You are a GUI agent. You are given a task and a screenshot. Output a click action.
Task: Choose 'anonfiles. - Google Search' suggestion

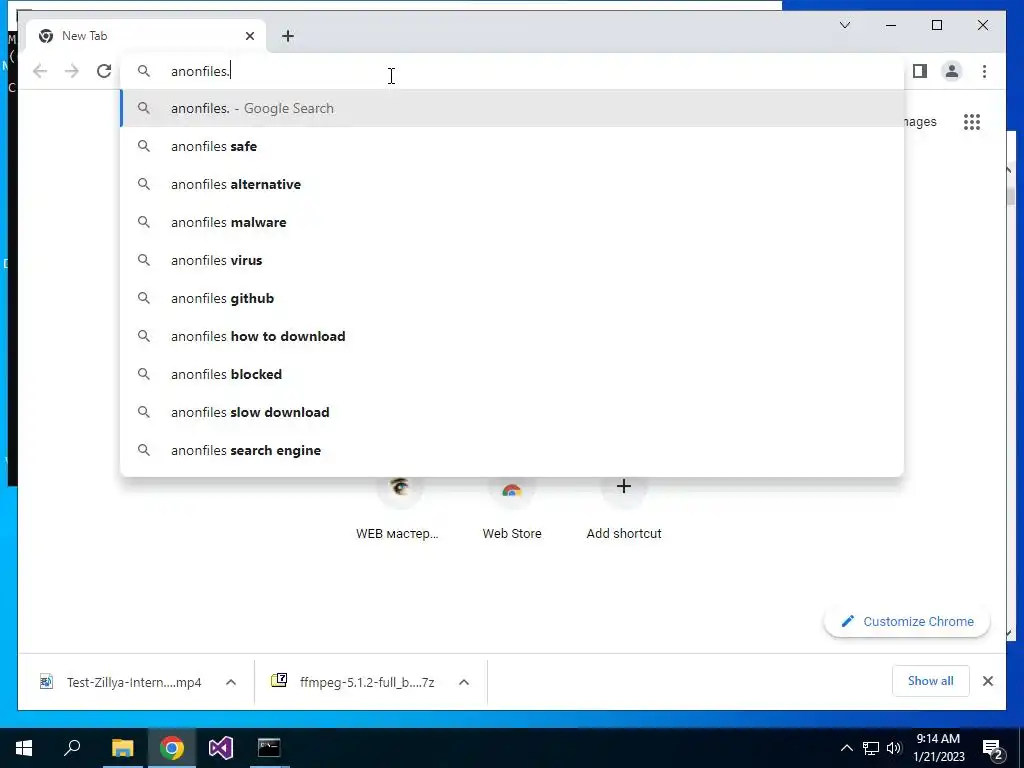(x=512, y=108)
